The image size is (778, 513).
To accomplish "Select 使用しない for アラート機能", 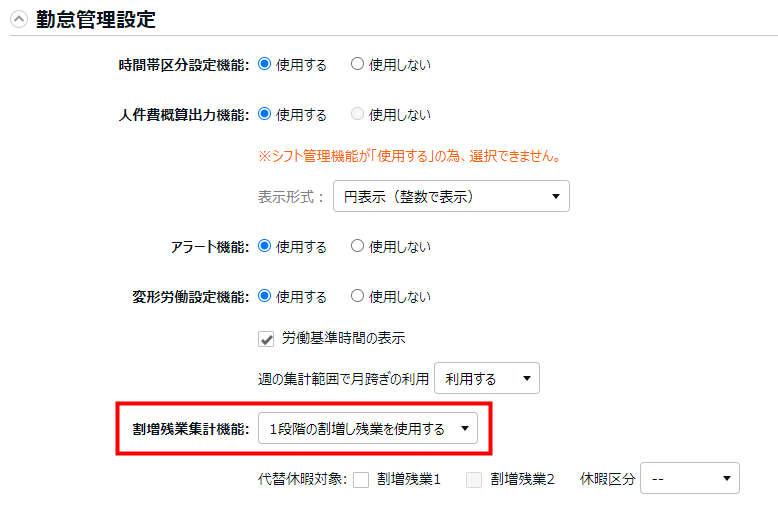I will [x=357, y=246].
